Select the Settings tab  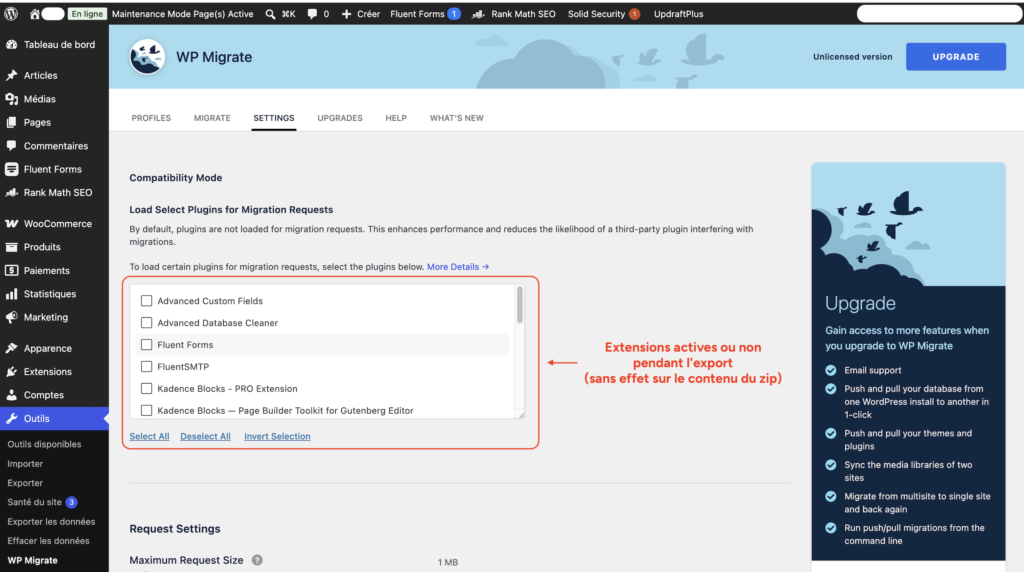274,118
